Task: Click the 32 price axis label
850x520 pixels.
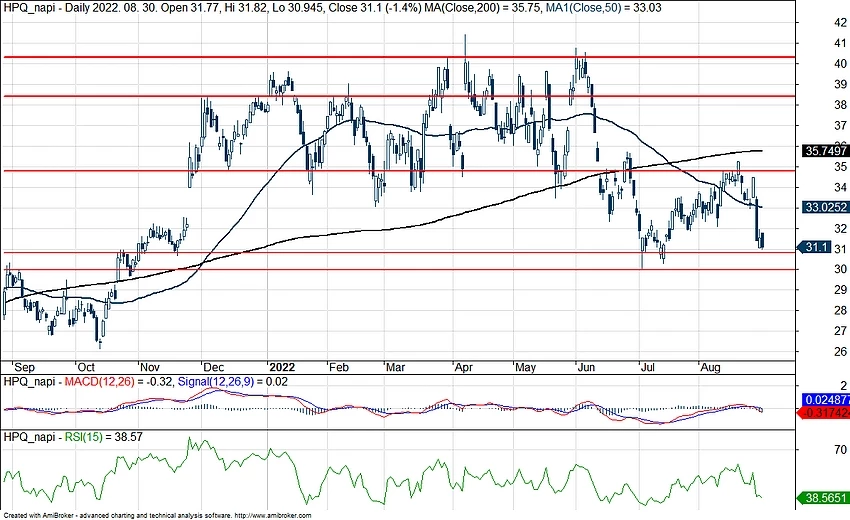Action: click(840, 228)
